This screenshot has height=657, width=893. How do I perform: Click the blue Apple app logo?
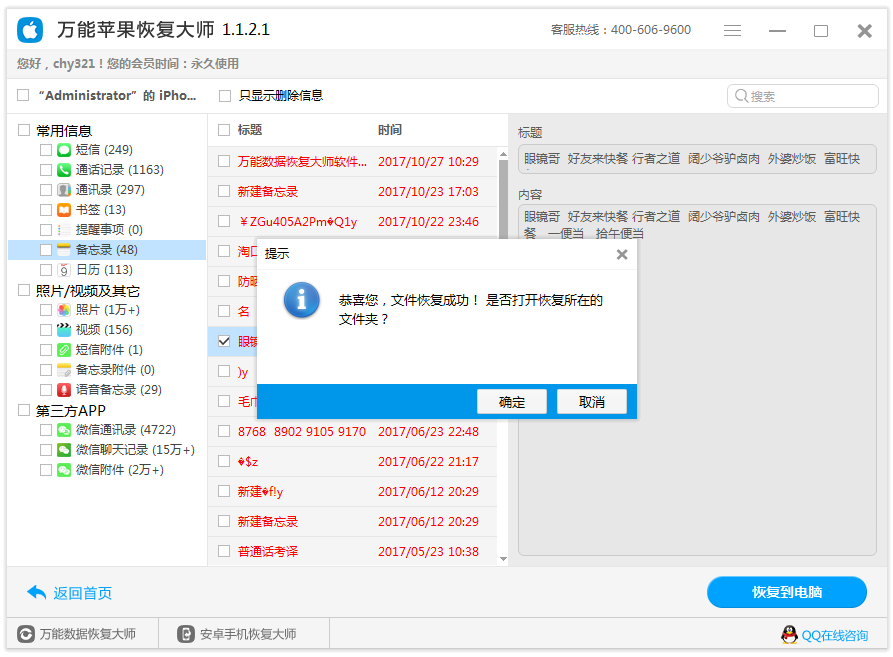(30, 30)
